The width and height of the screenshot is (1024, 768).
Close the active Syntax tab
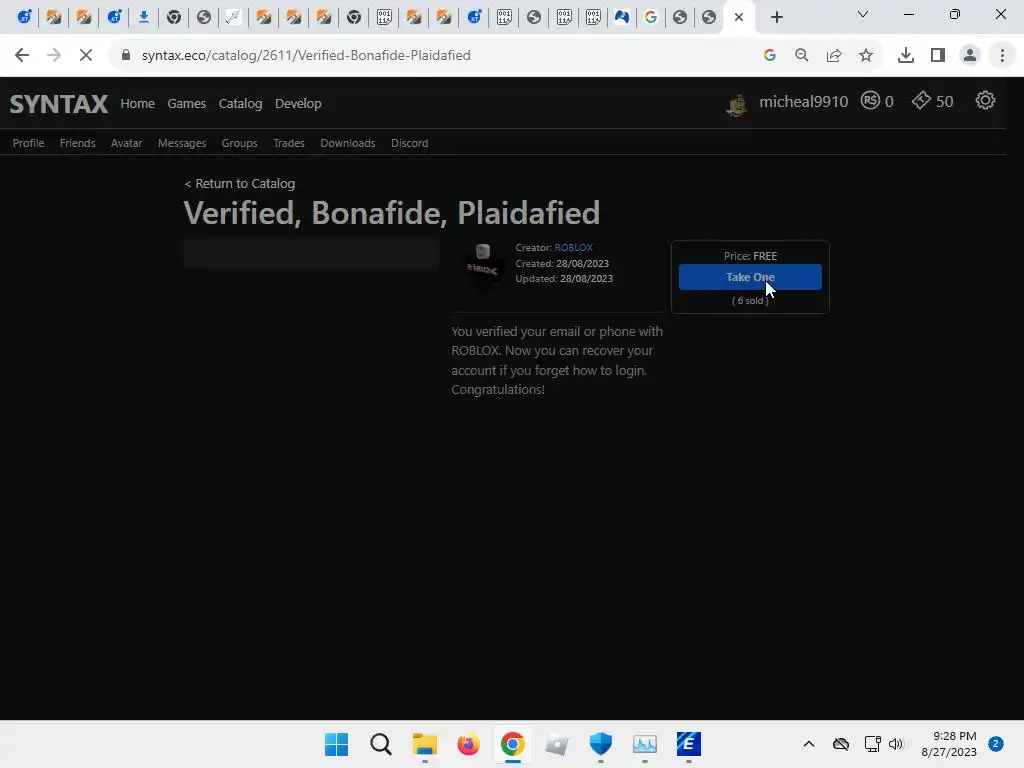tap(739, 17)
